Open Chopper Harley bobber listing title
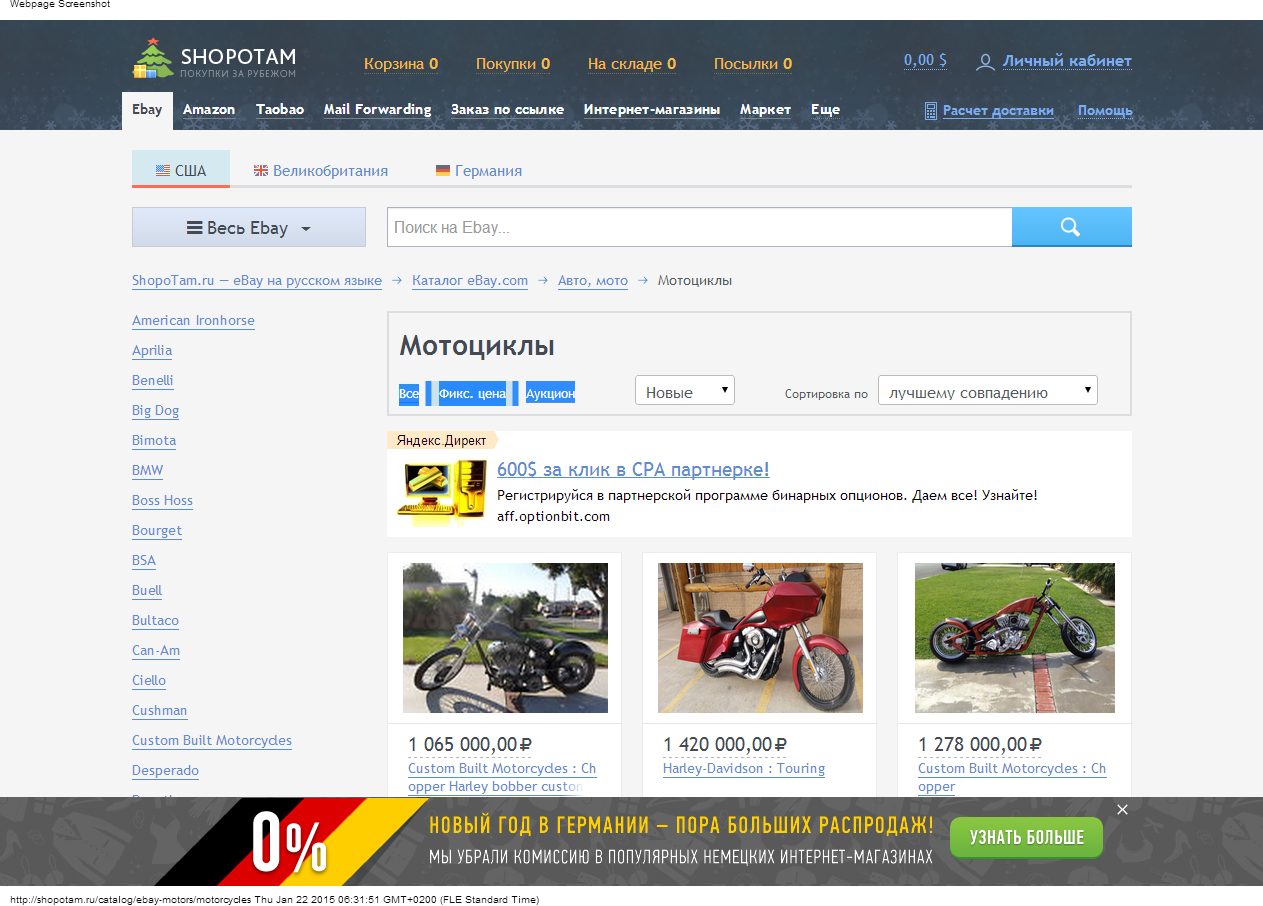 pyautogui.click(x=502, y=778)
